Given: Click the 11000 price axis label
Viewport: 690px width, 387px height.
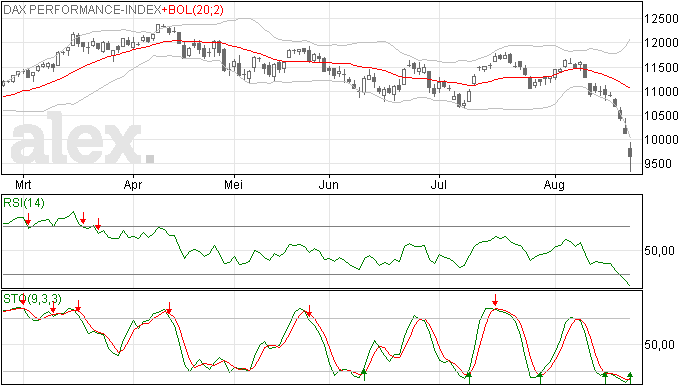Looking at the screenshot, I should coord(661,92).
